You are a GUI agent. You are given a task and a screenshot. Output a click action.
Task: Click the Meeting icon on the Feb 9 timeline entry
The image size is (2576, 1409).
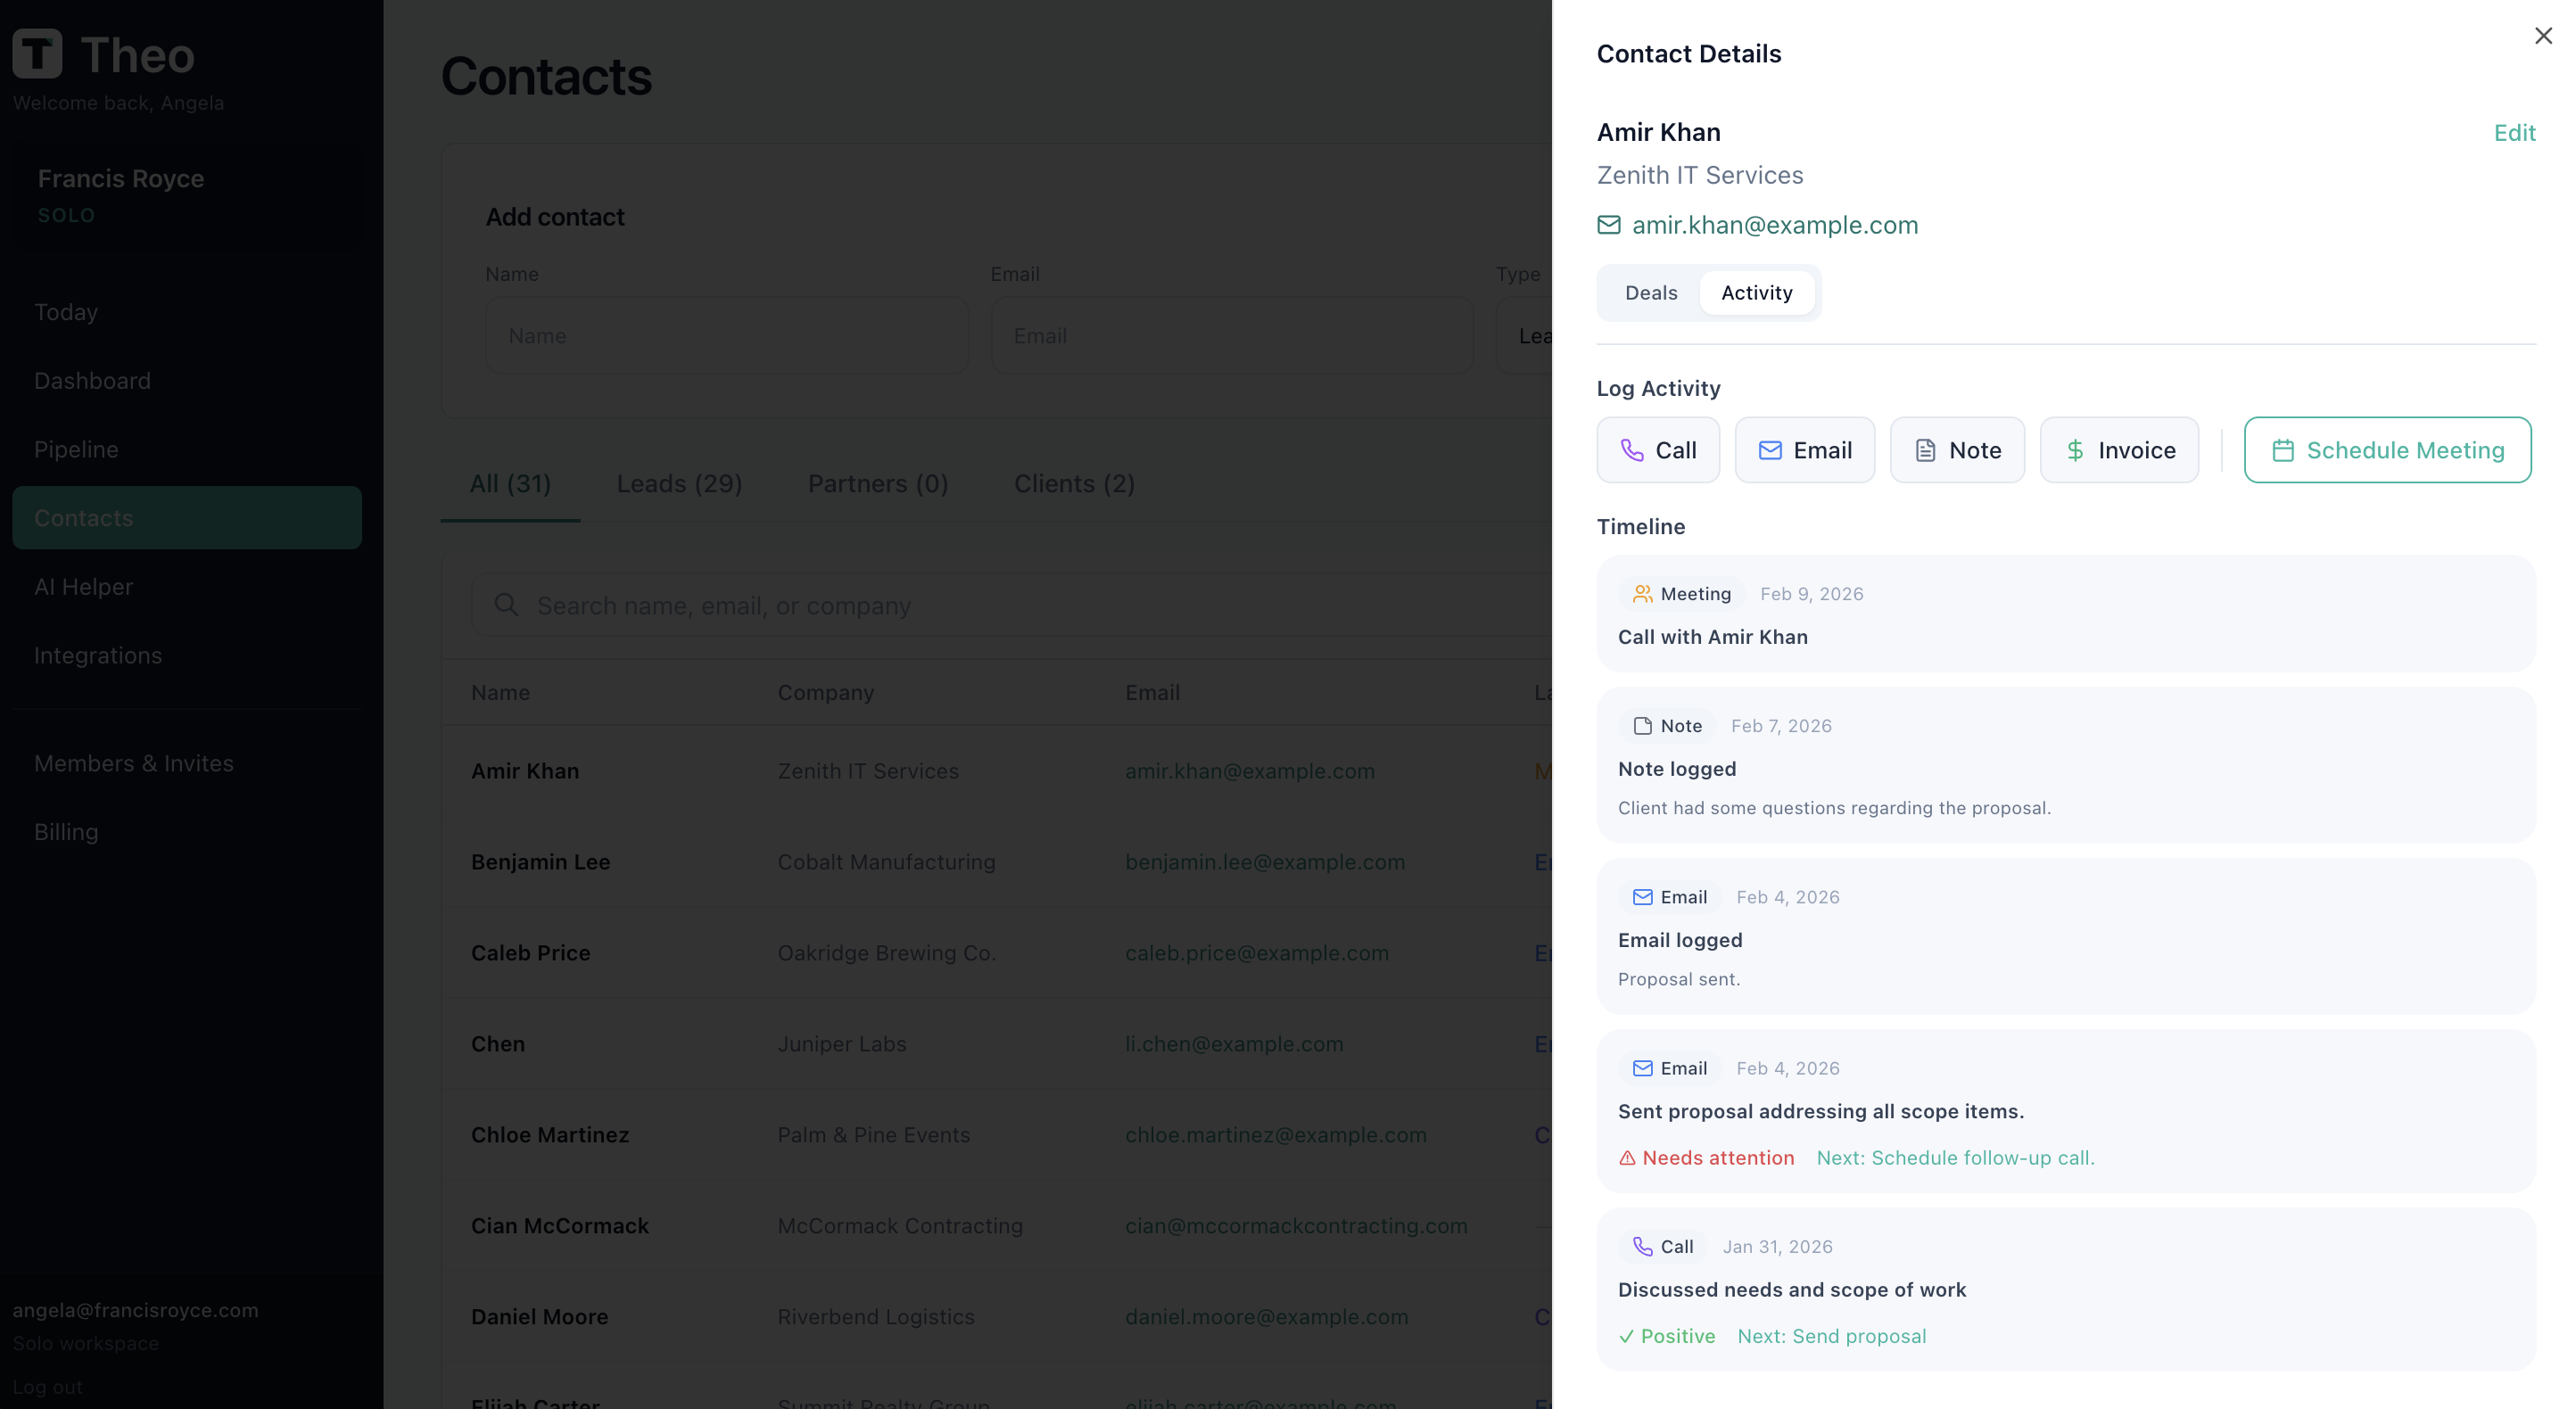click(1641, 593)
